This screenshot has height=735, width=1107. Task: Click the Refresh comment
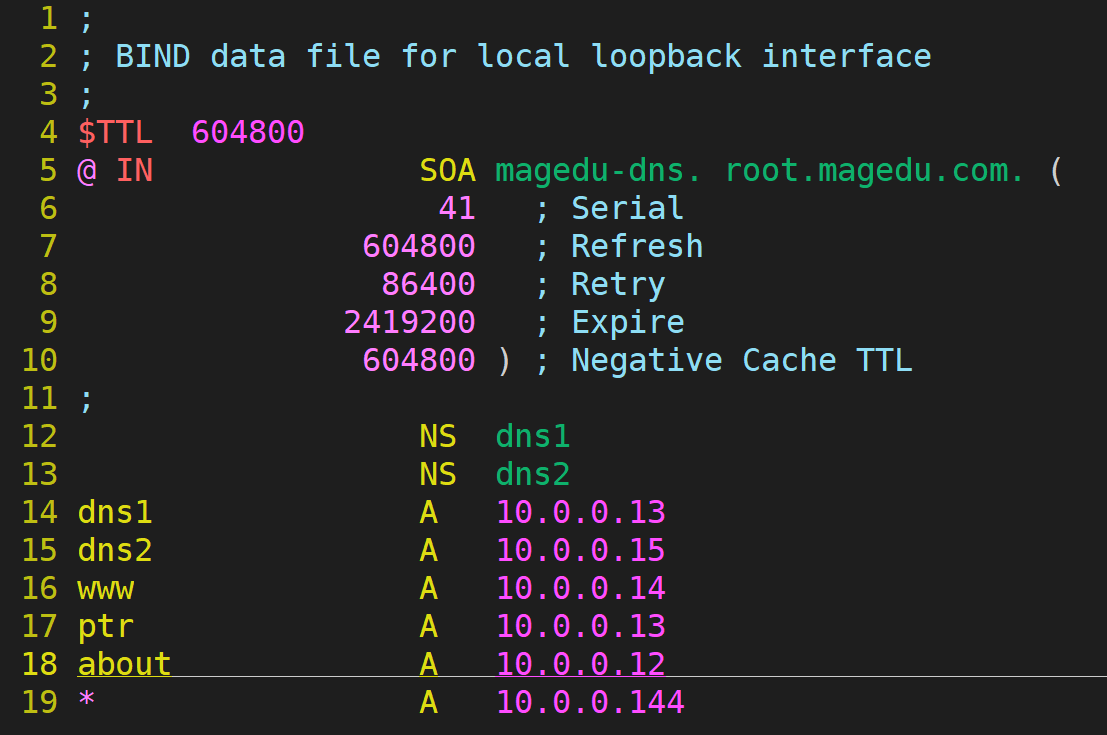pyautogui.click(x=637, y=246)
